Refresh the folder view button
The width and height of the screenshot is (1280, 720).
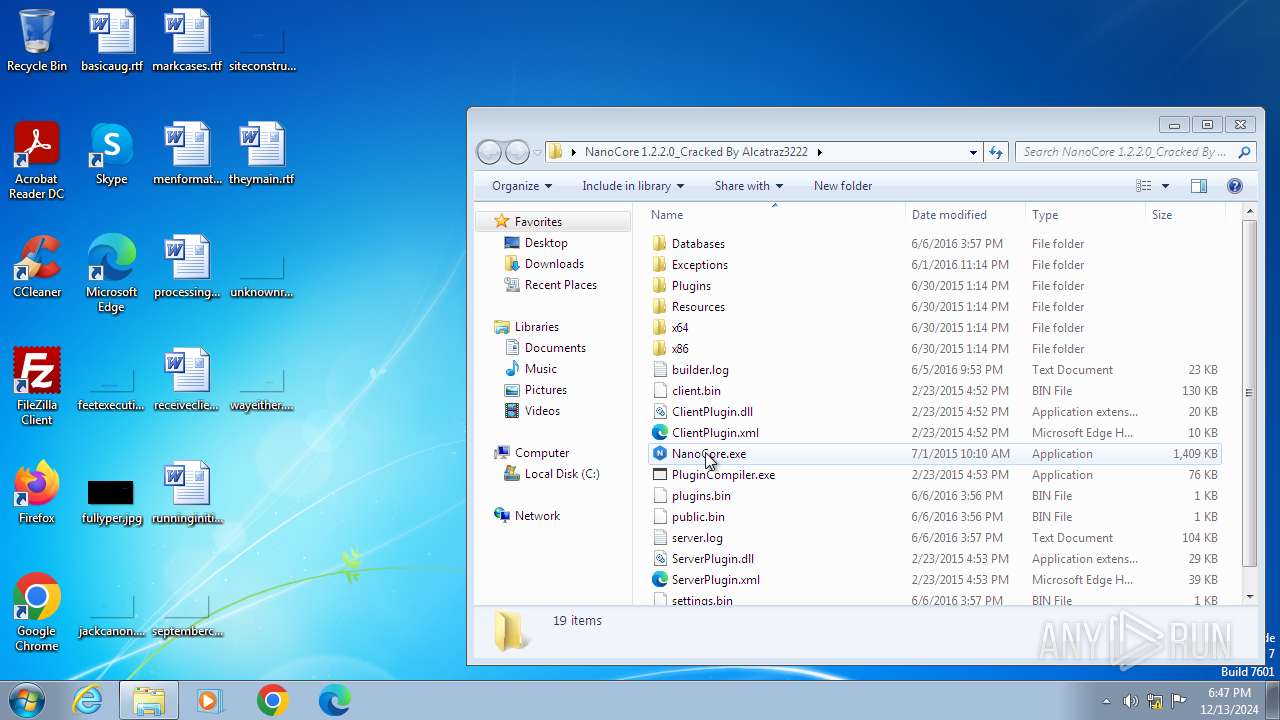pyautogui.click(x=996, y=152)
